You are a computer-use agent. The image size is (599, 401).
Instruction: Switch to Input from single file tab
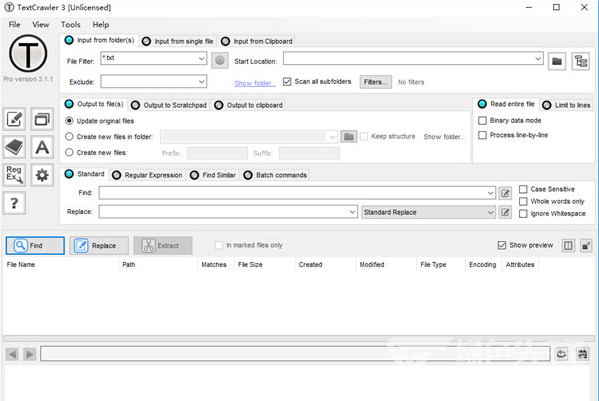coord(178,41)
